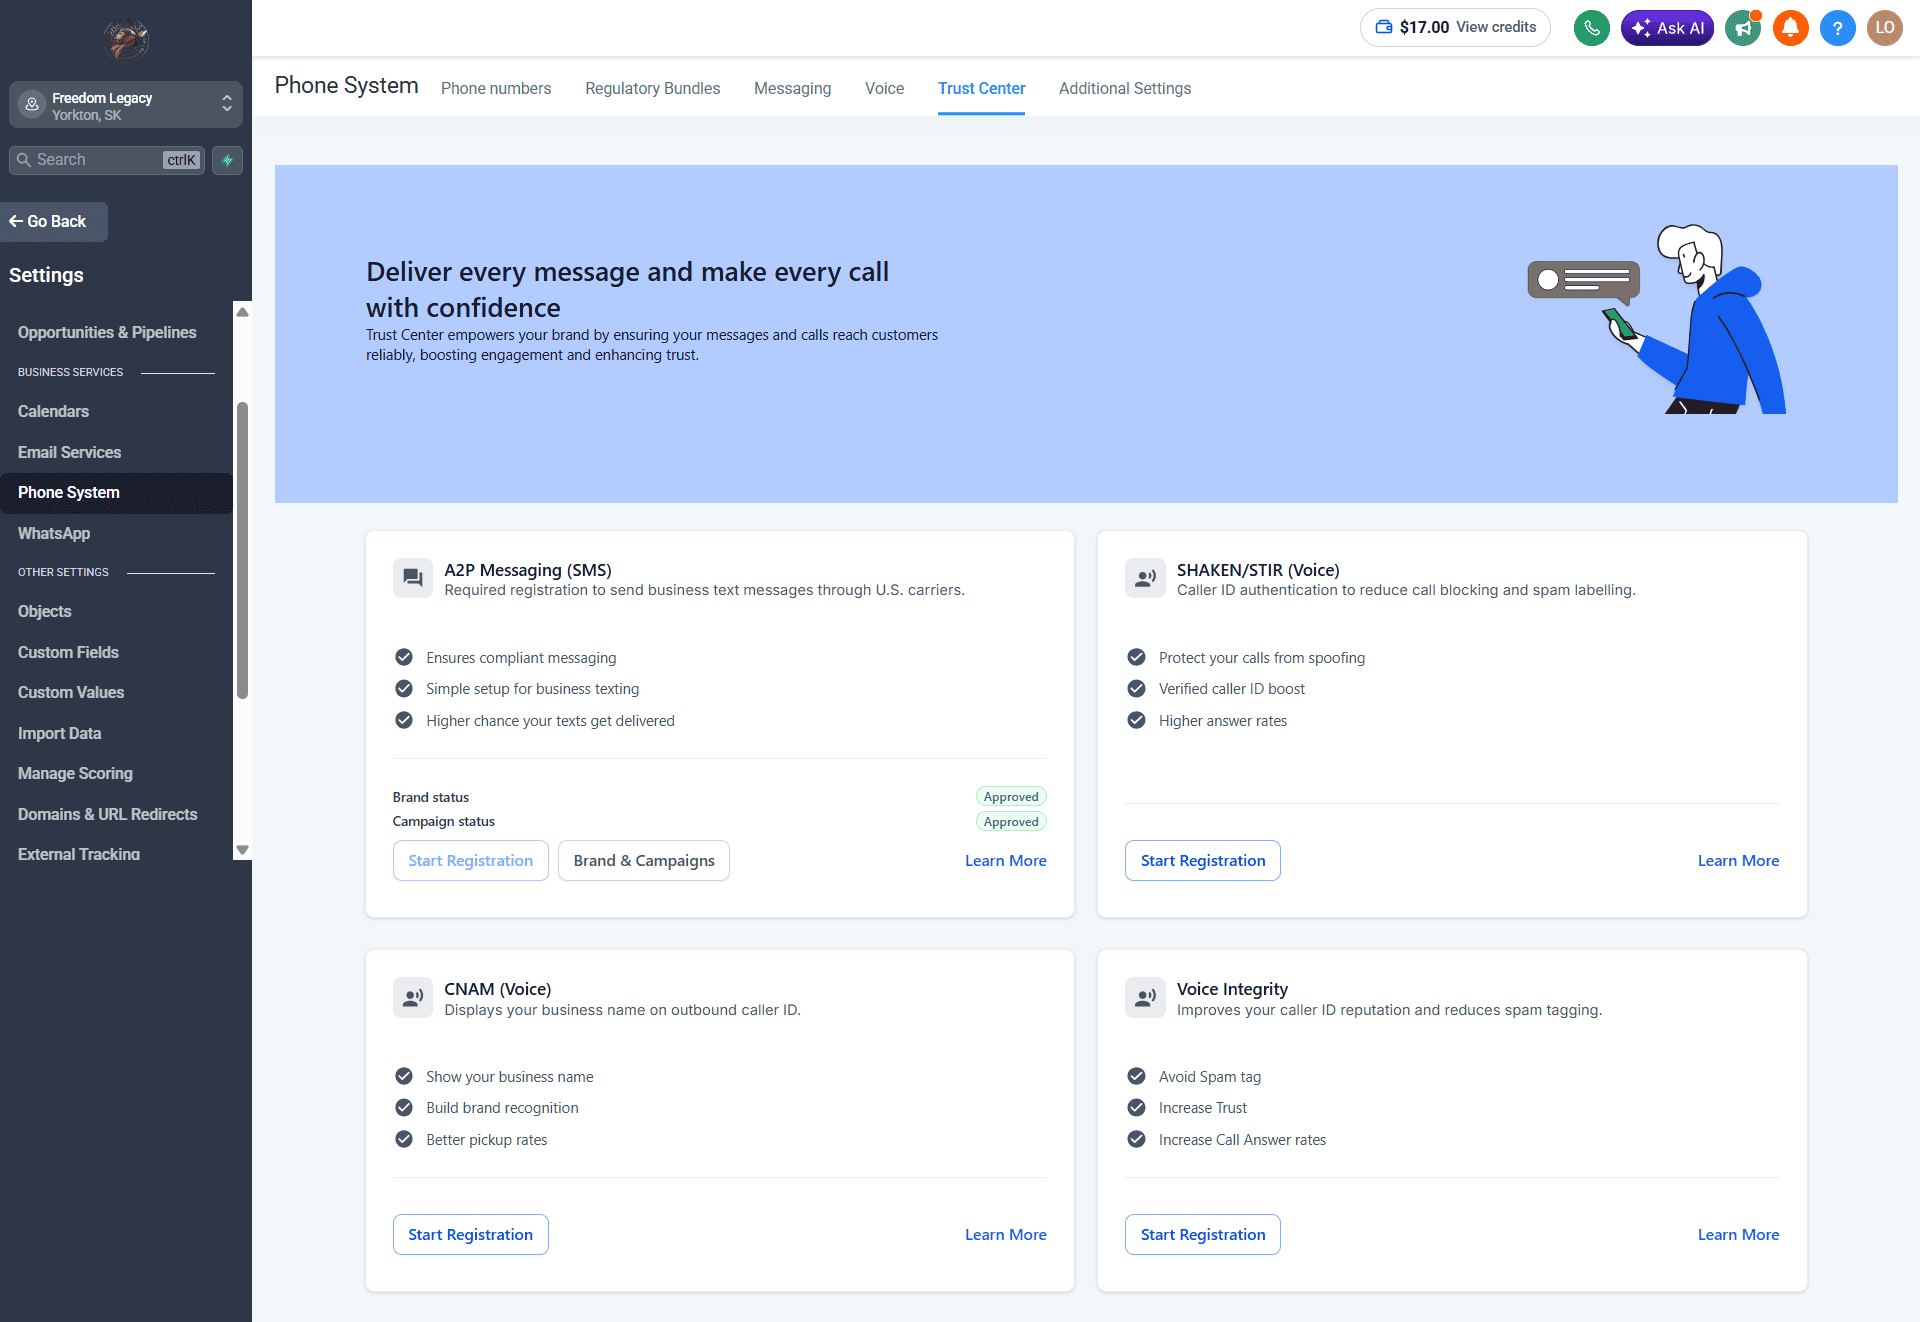Open the LO user avatar menu
The width and height of the screenshot is (1920, 1322).
pos(1885,28)
